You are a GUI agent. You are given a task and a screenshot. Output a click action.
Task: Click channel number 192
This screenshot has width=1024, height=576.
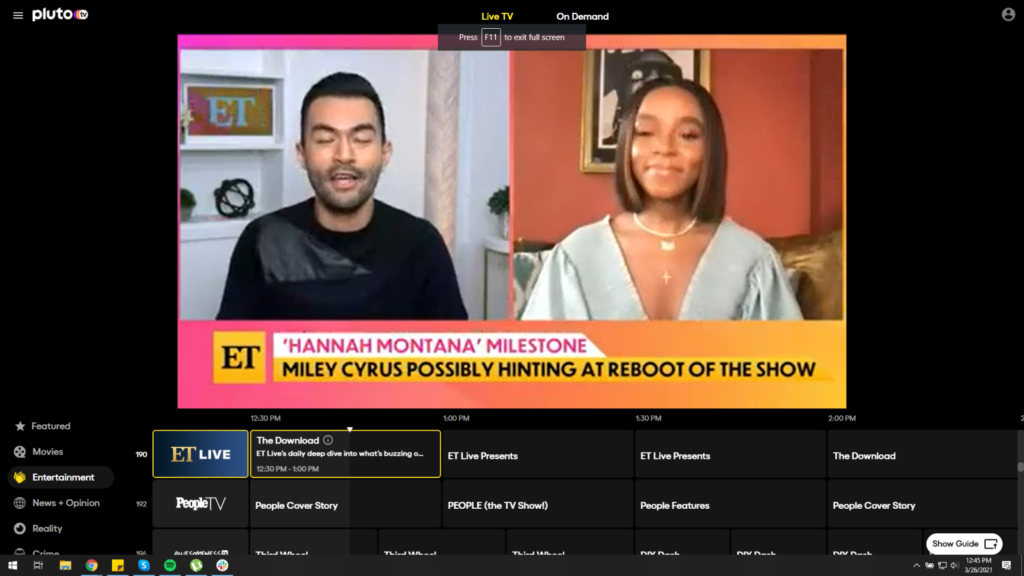(x=141, y=504)
